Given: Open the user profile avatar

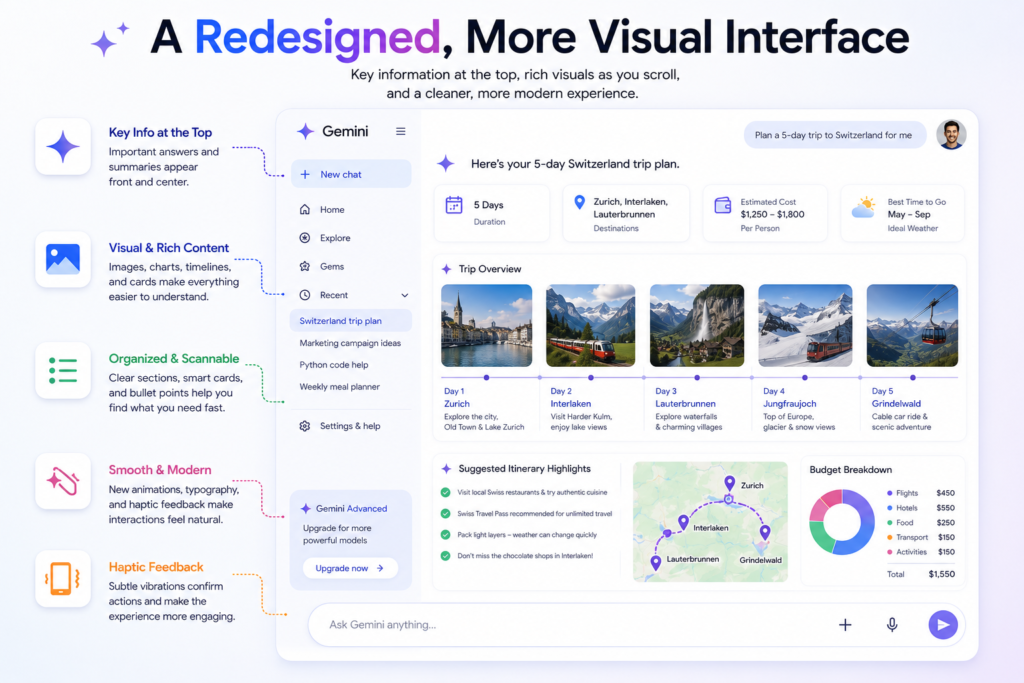Looking at the screenshot, I should tap(952, 135).
